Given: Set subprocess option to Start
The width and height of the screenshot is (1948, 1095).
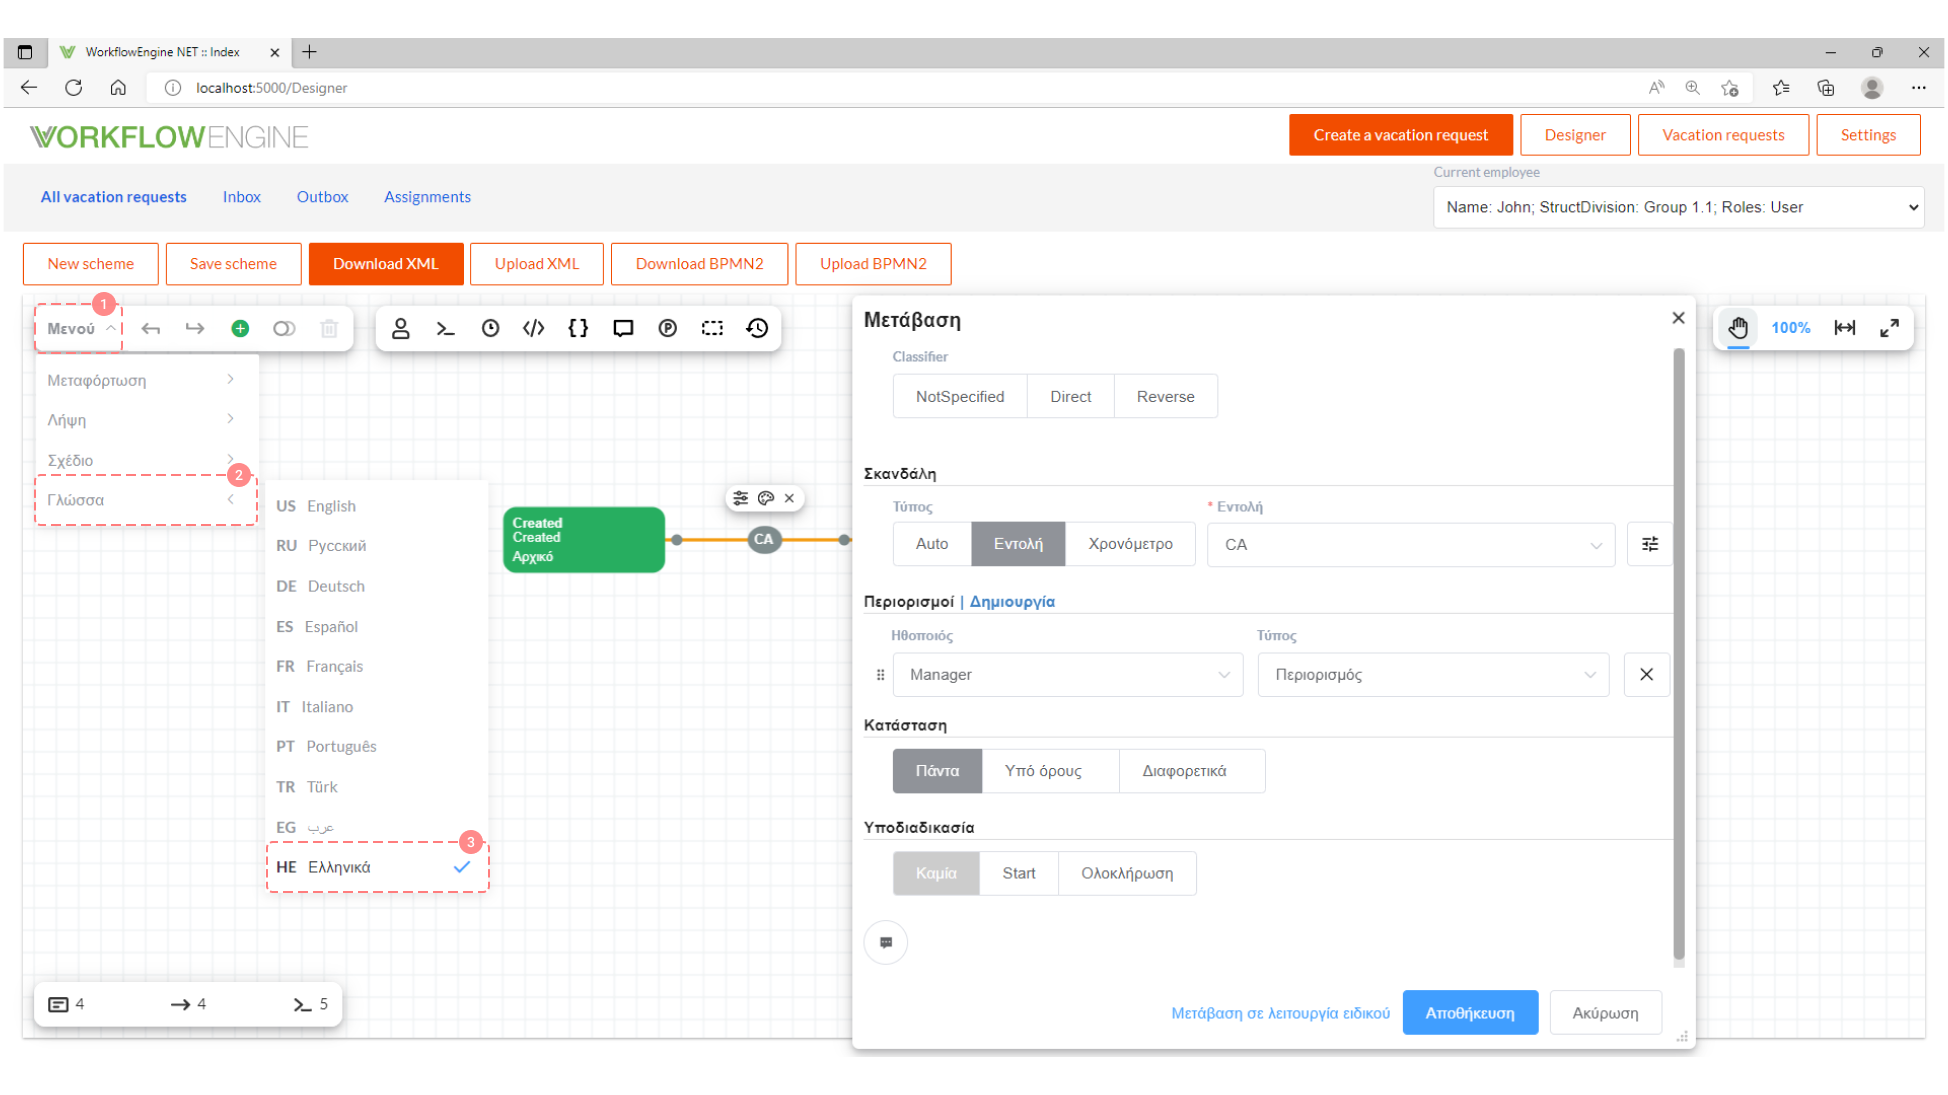Looking at the screenshot, I should tap(1019, 873).
